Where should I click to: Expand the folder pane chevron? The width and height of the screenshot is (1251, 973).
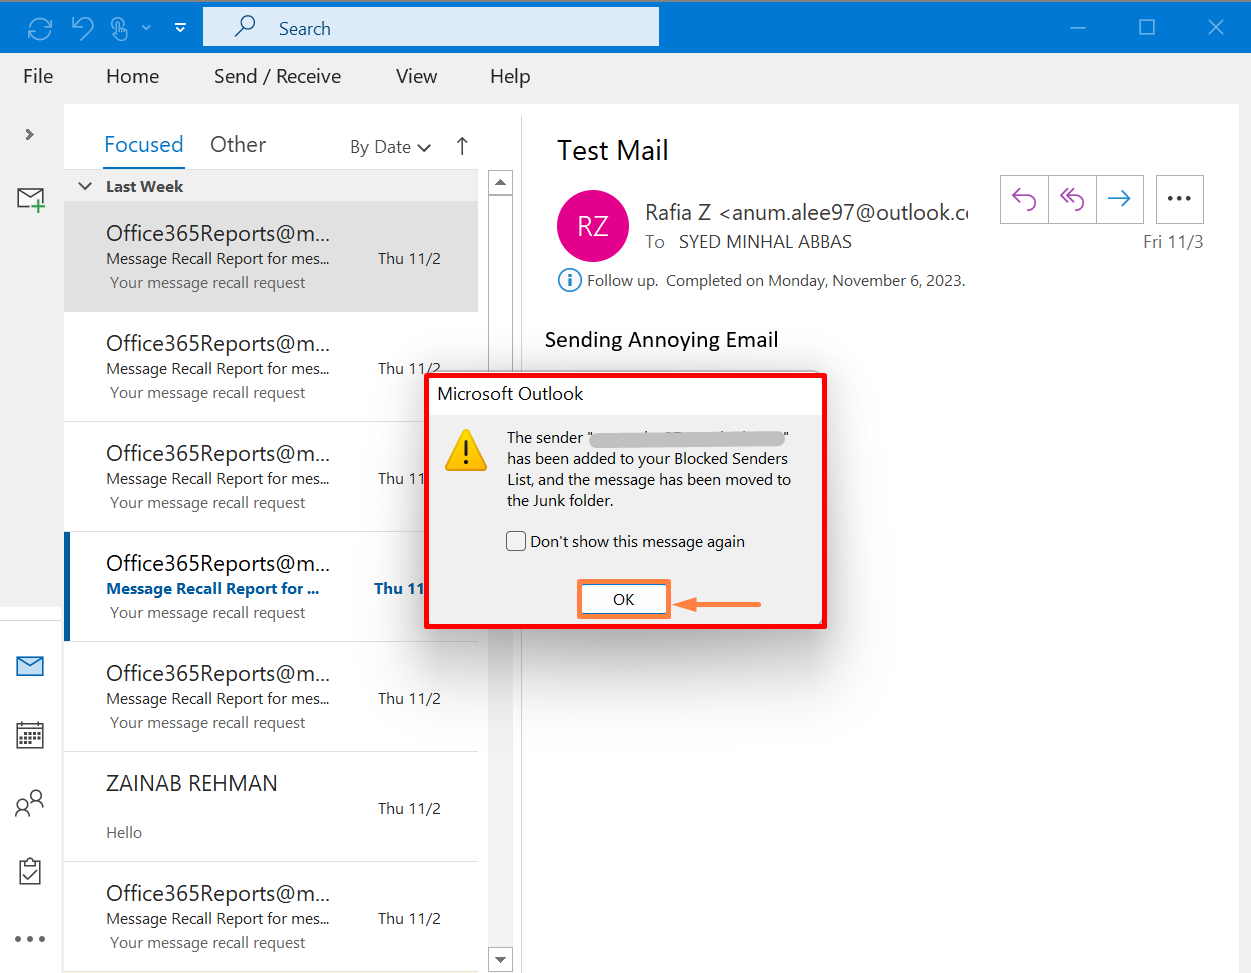(x=30, y=134)
